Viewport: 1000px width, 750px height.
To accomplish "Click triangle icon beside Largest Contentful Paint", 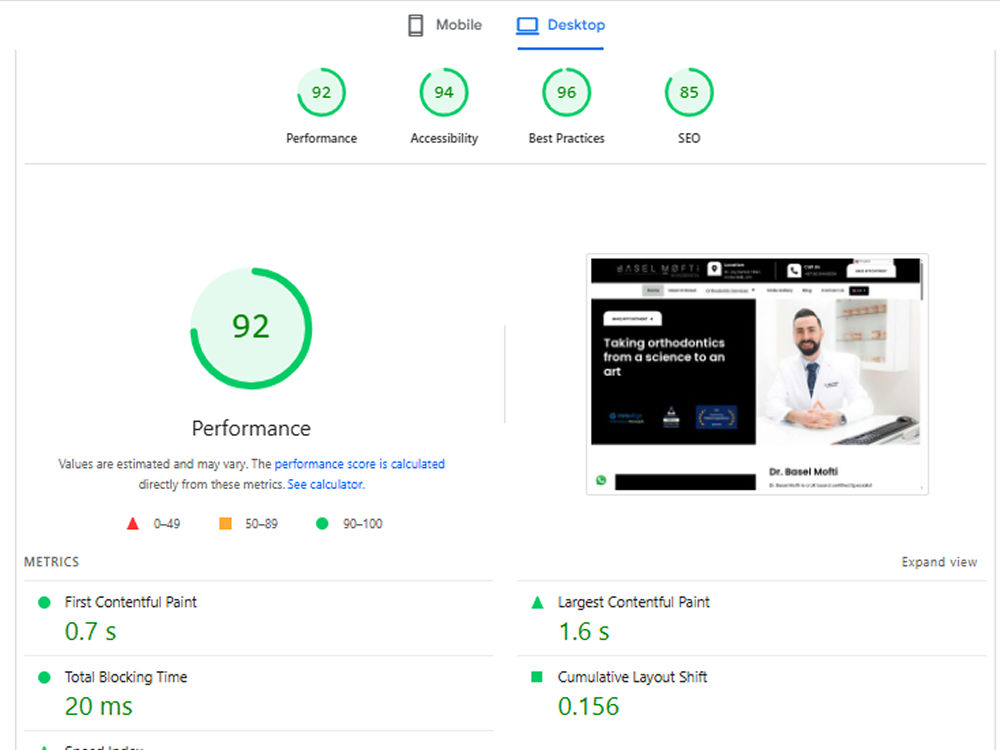I will click(x=537, y=602).
